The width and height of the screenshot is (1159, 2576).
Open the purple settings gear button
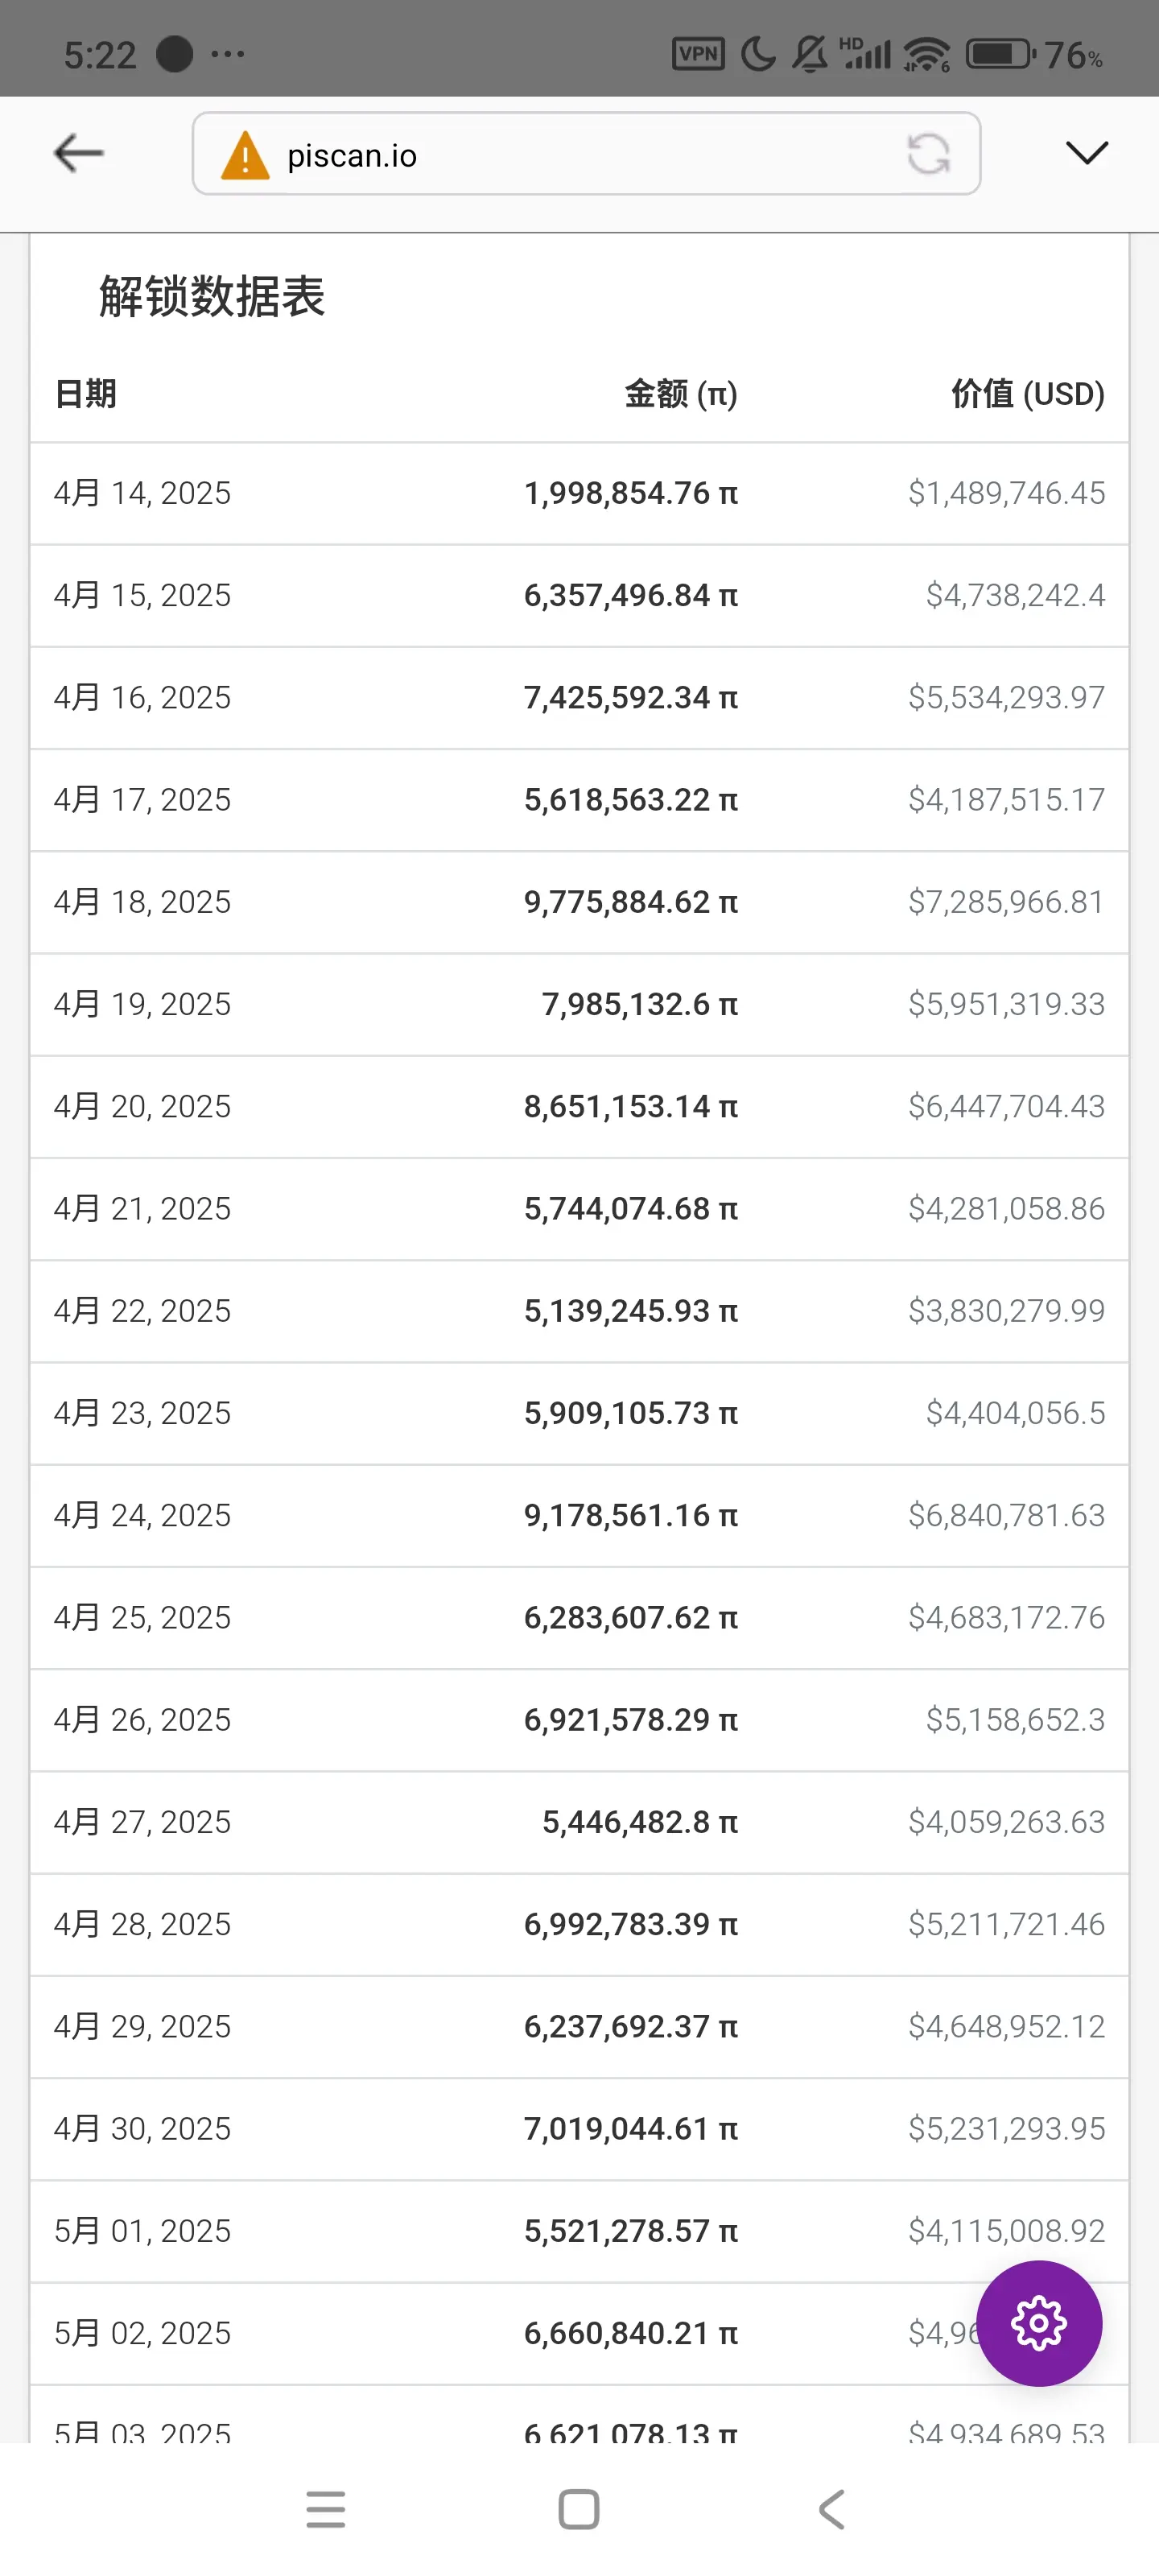1039,2323
